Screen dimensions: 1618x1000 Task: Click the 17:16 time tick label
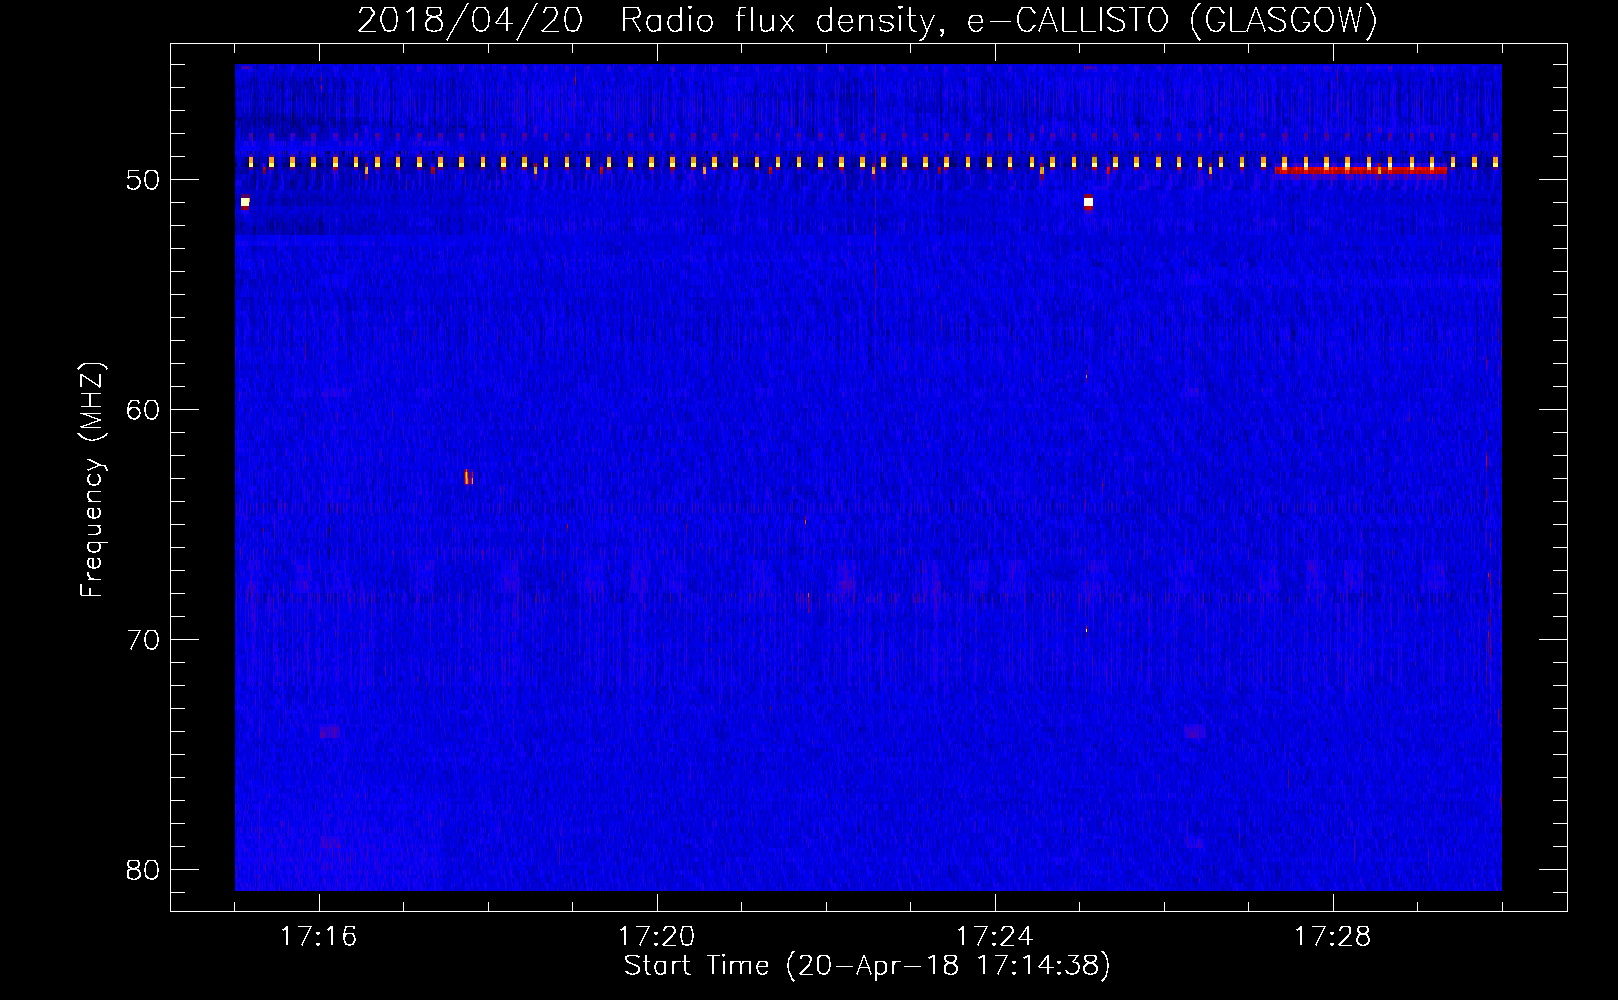point(318,937)
